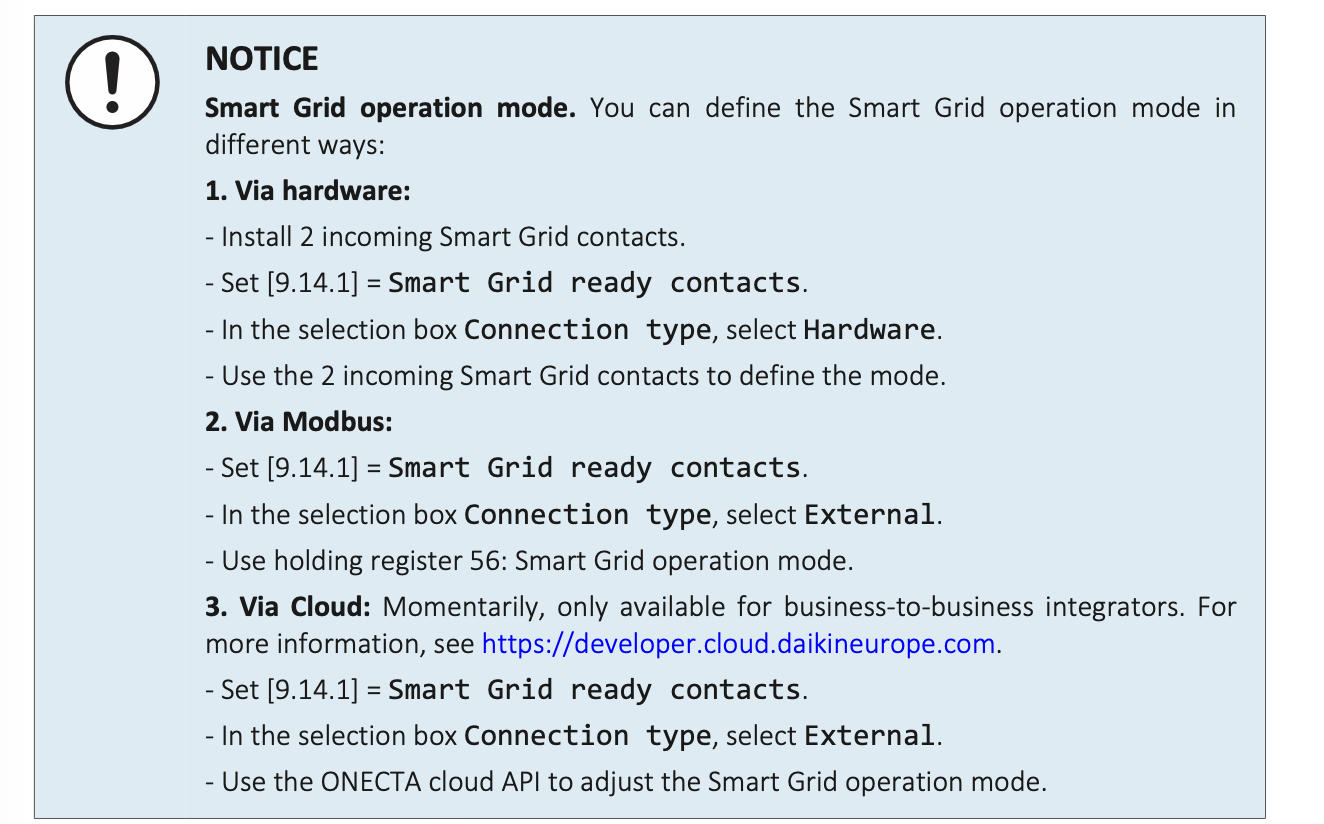Click the exclamation mark notice icon
1324x824 pixels.
112,82
